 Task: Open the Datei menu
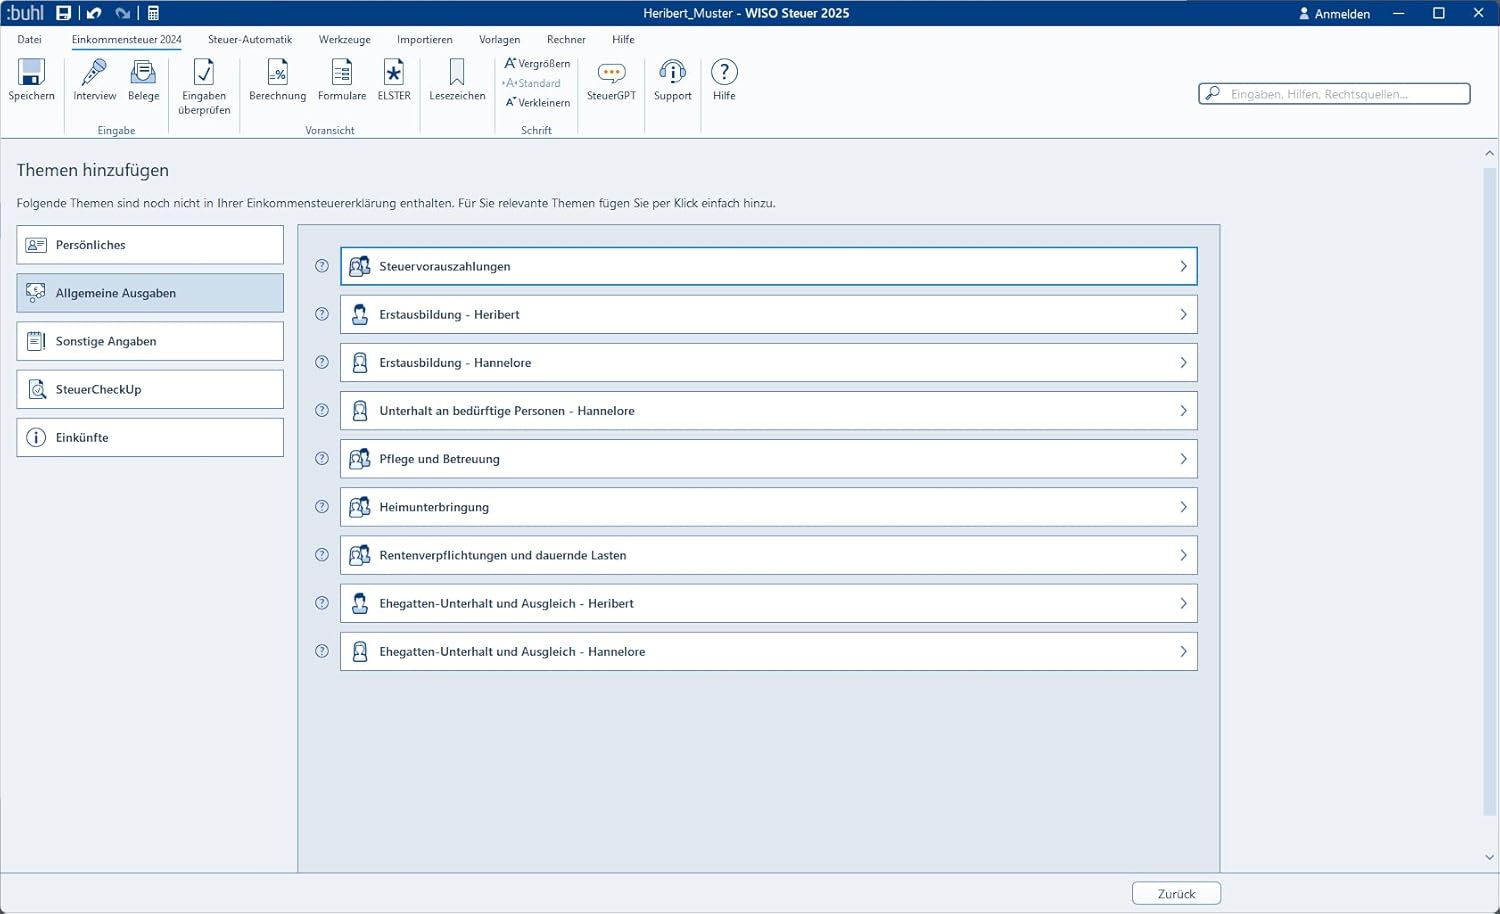click(29, 39)
